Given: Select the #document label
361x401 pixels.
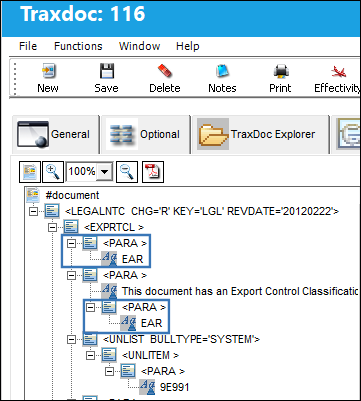Looking at the screenshot, I should [72, 195].
